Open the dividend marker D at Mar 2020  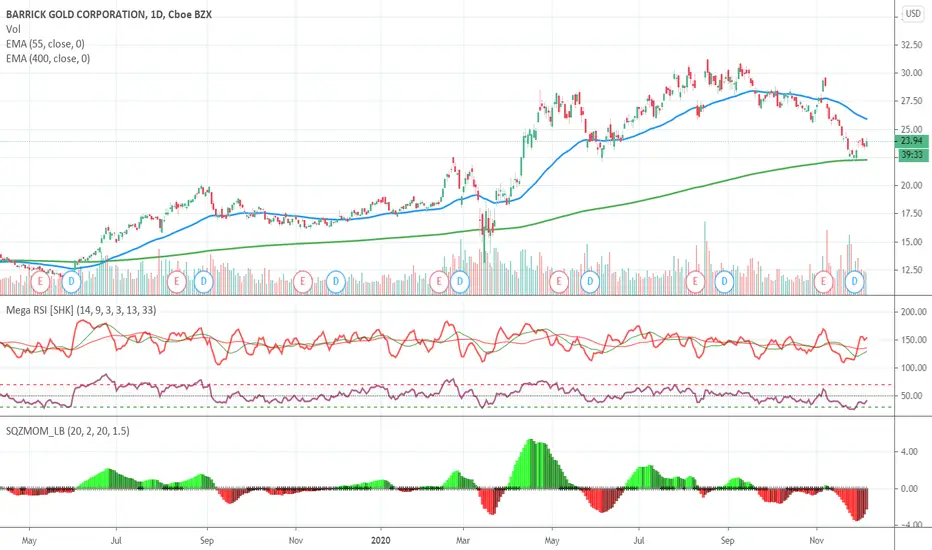tap(460, 281)
